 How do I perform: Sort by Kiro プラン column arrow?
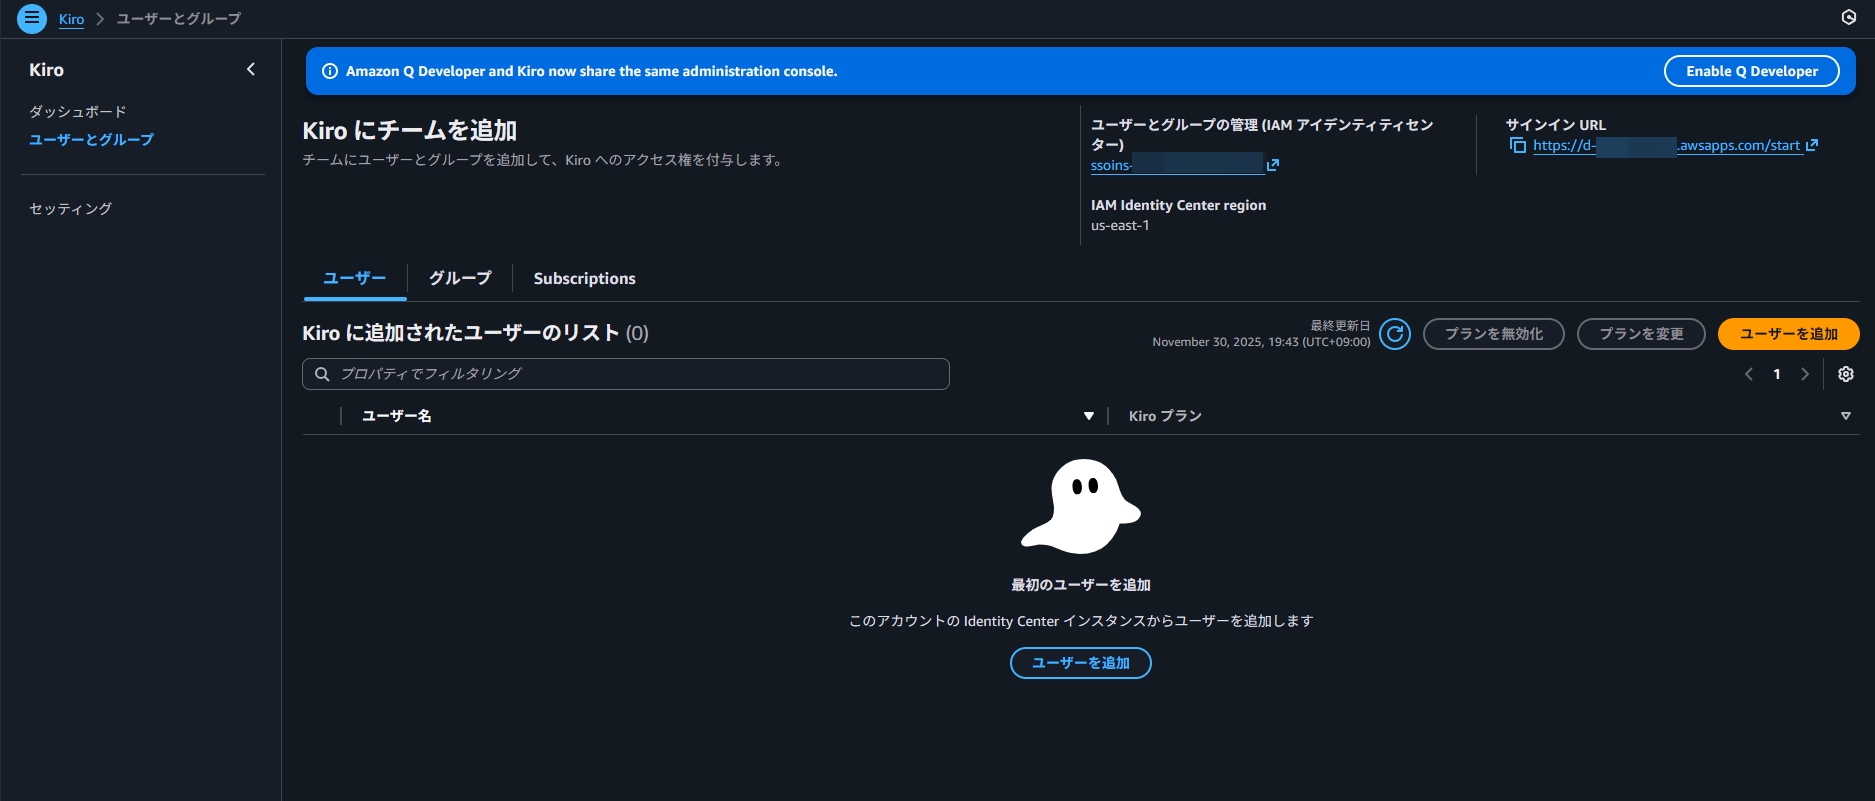pos(1846,416)
